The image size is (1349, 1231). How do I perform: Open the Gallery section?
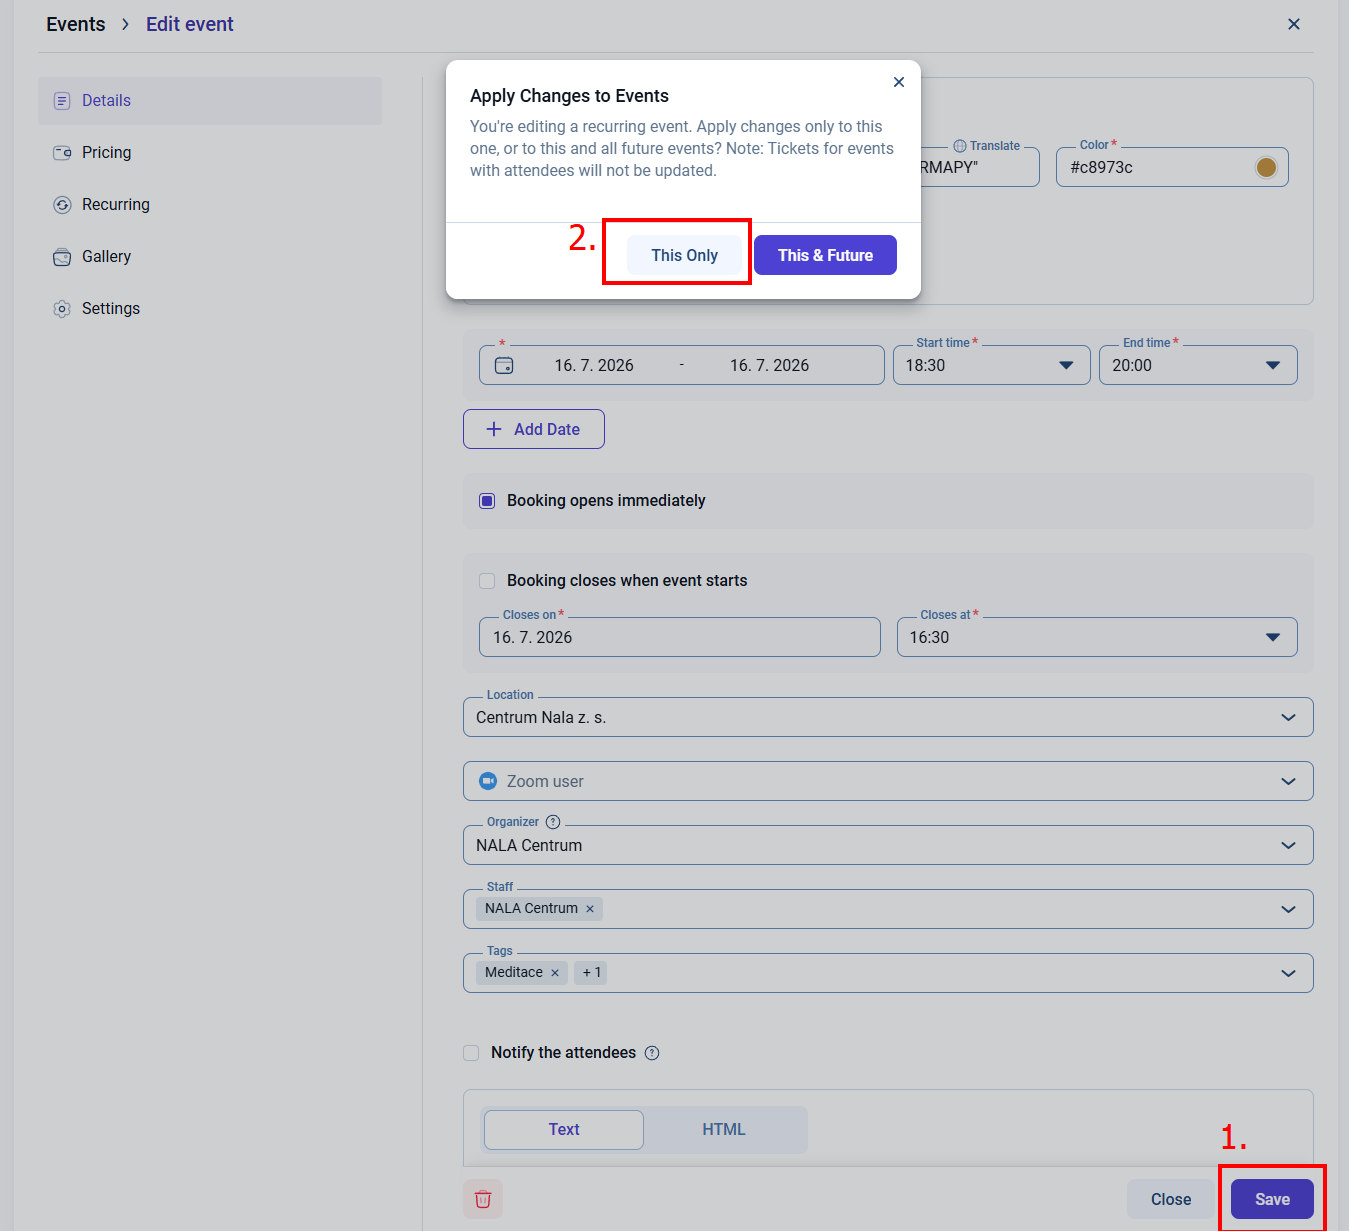point(210,257)
